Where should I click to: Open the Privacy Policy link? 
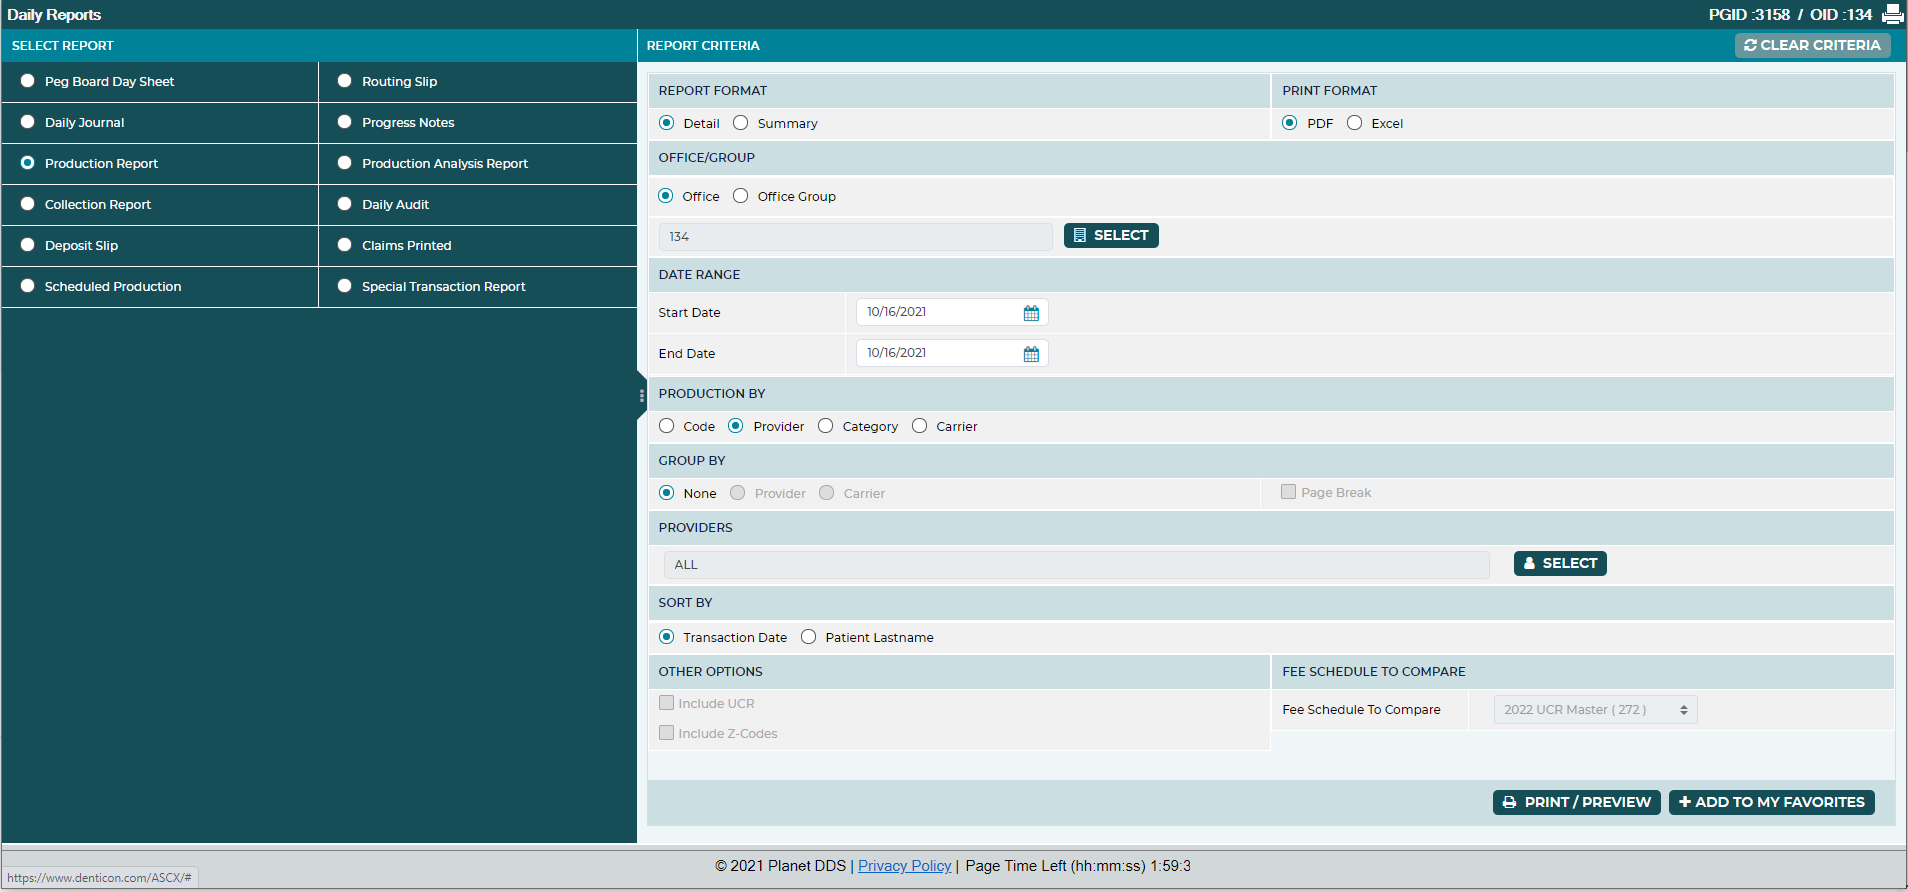coord(904,866)
